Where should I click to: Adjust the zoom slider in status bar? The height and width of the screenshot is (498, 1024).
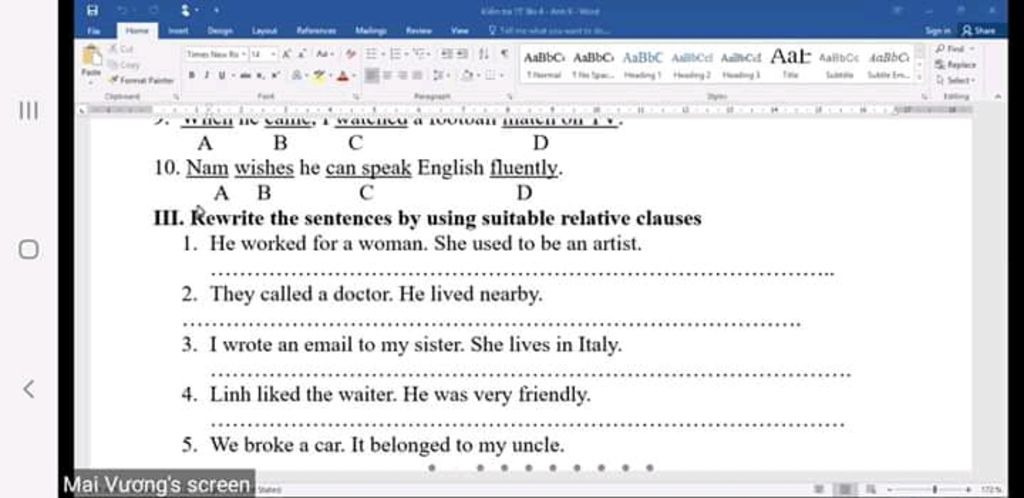[935, 489]
